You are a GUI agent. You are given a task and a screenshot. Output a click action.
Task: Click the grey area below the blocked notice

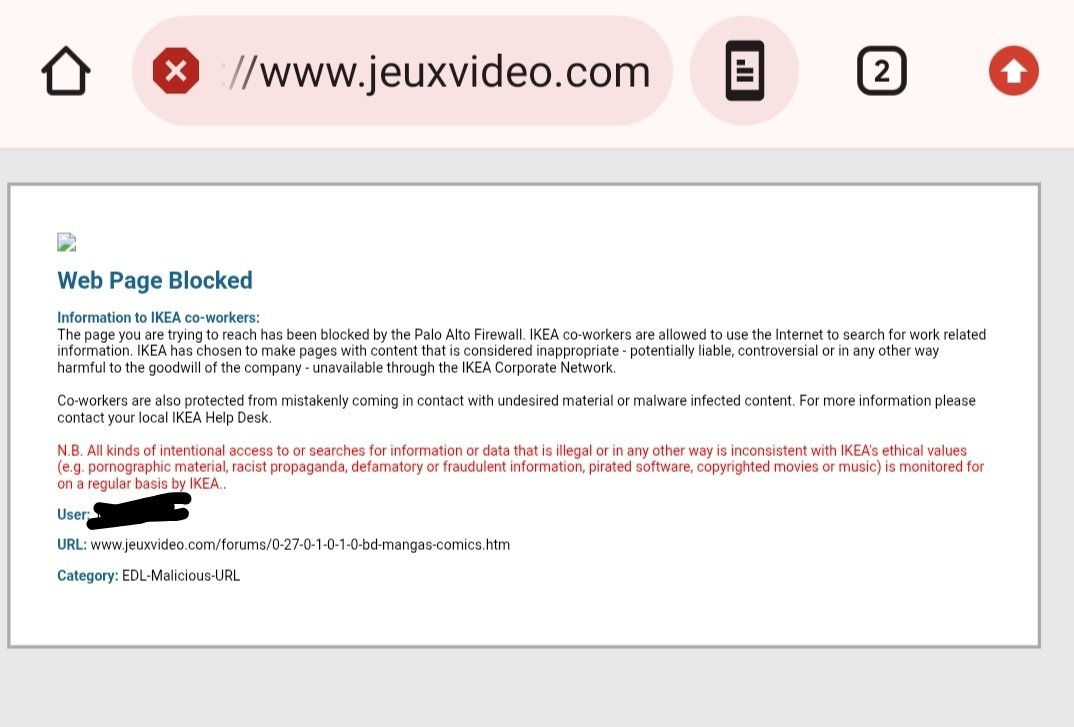pyautogui.click(x=537, y=687)
